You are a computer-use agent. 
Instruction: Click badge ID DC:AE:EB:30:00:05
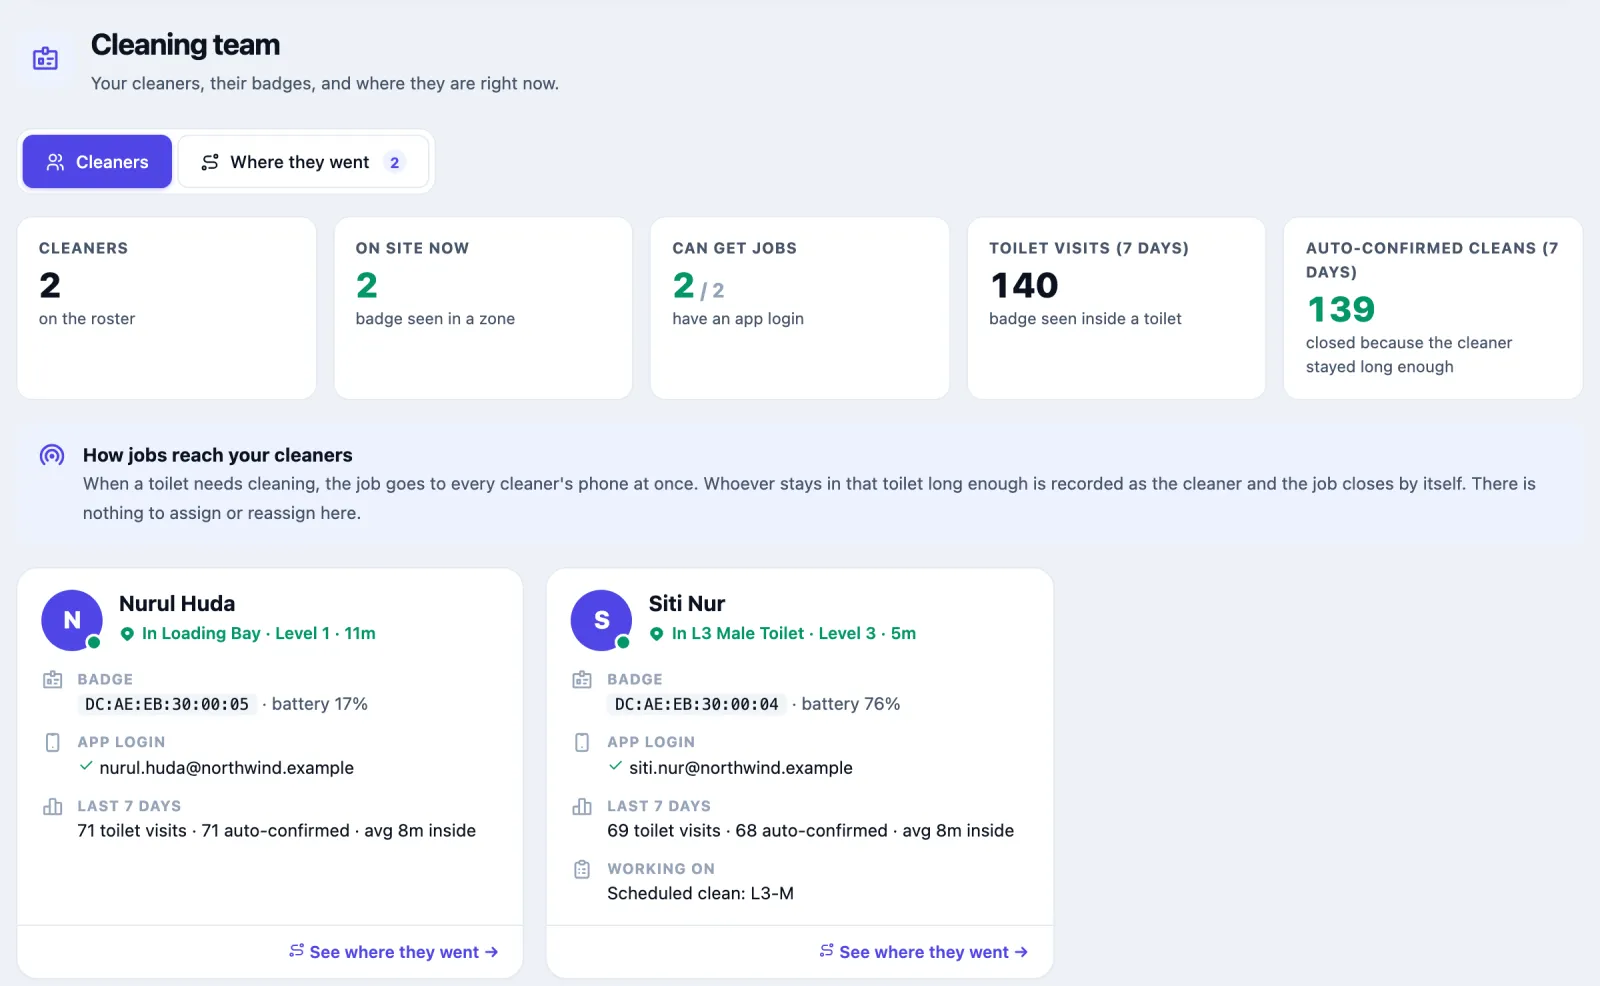[x=167, y=705]
